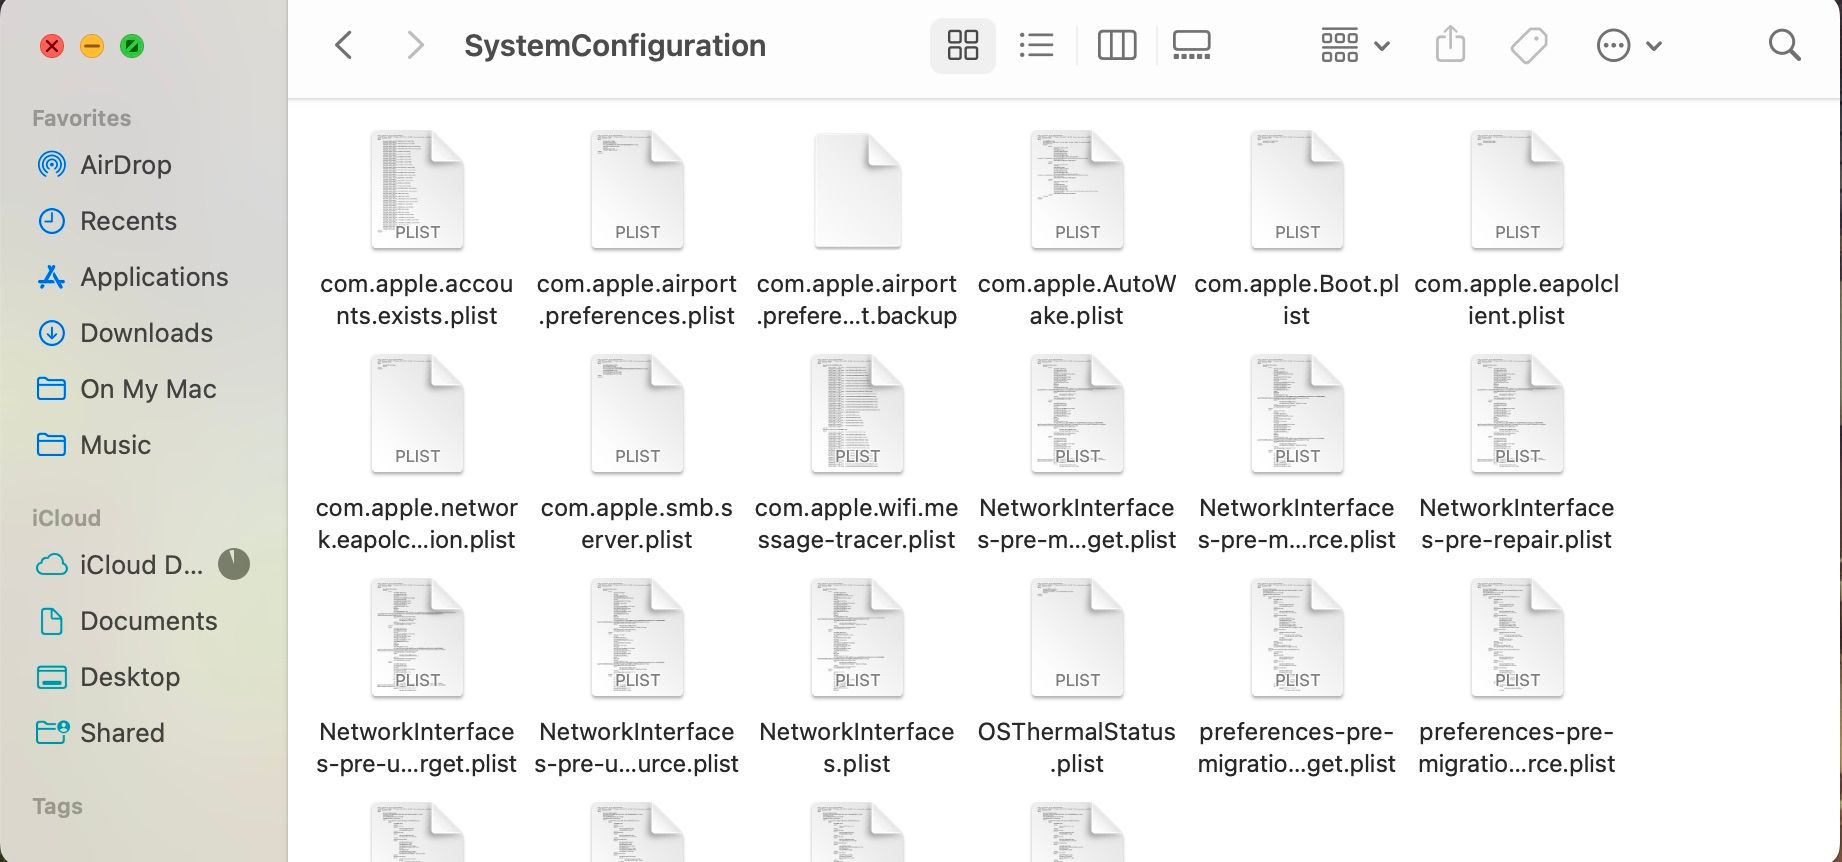Switch to icon grid view
This screenshot has width=1842, height=862.
962,45
